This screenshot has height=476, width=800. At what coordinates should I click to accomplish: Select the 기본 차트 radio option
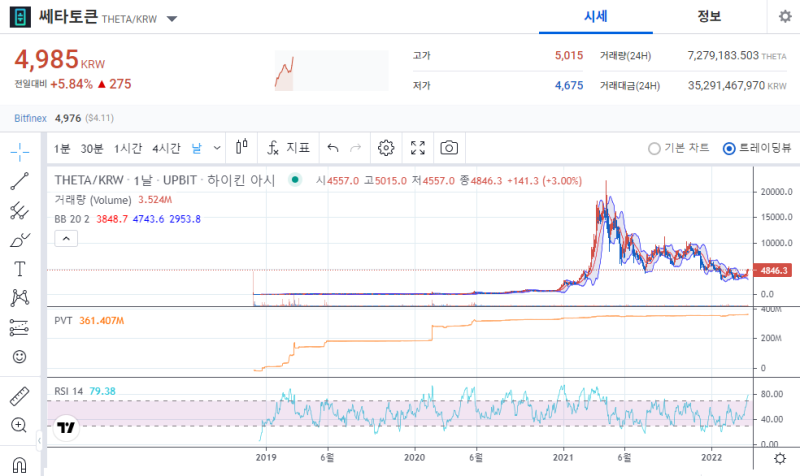tap(679, 148)
